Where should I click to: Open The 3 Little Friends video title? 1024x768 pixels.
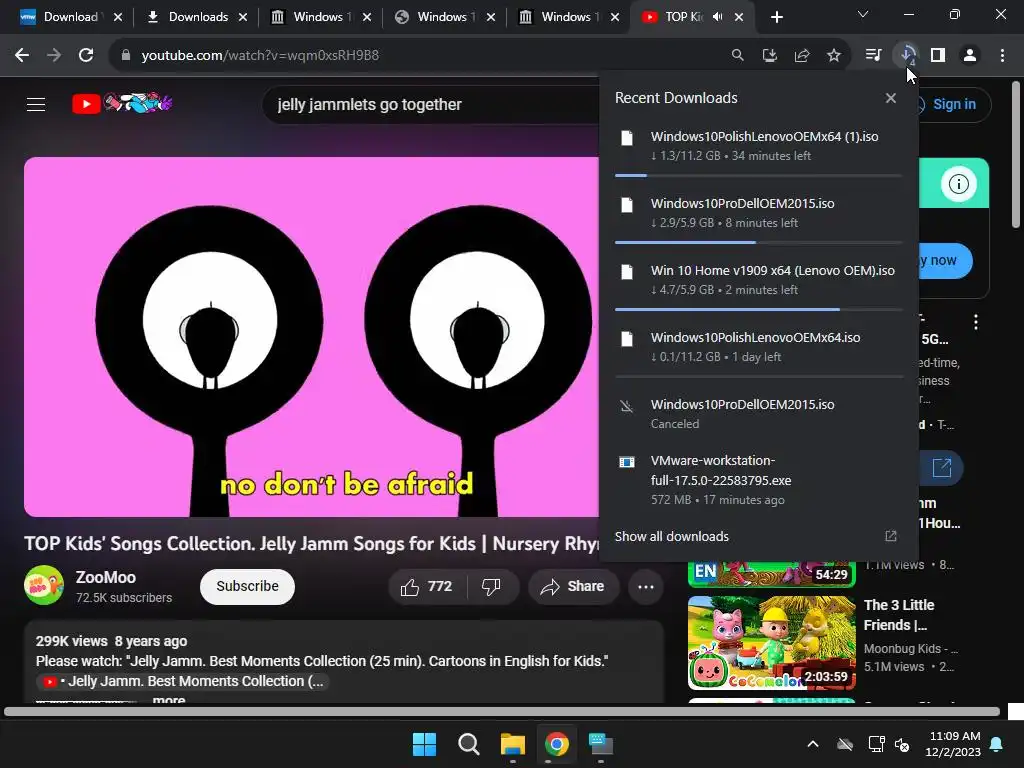click(899, 615)
